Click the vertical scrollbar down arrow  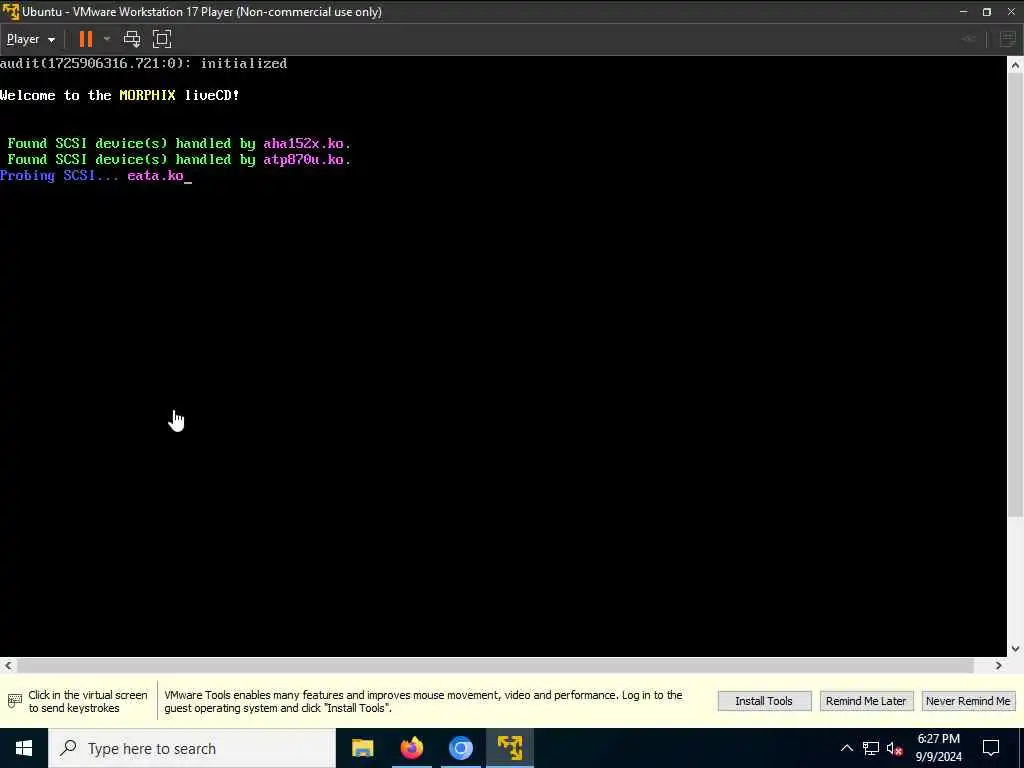1015,648
